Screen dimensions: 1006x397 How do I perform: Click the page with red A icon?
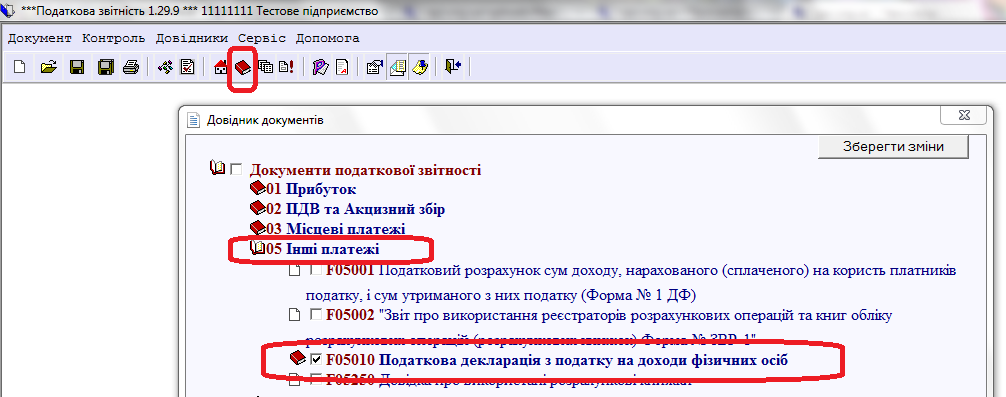[x=342, y=67]
